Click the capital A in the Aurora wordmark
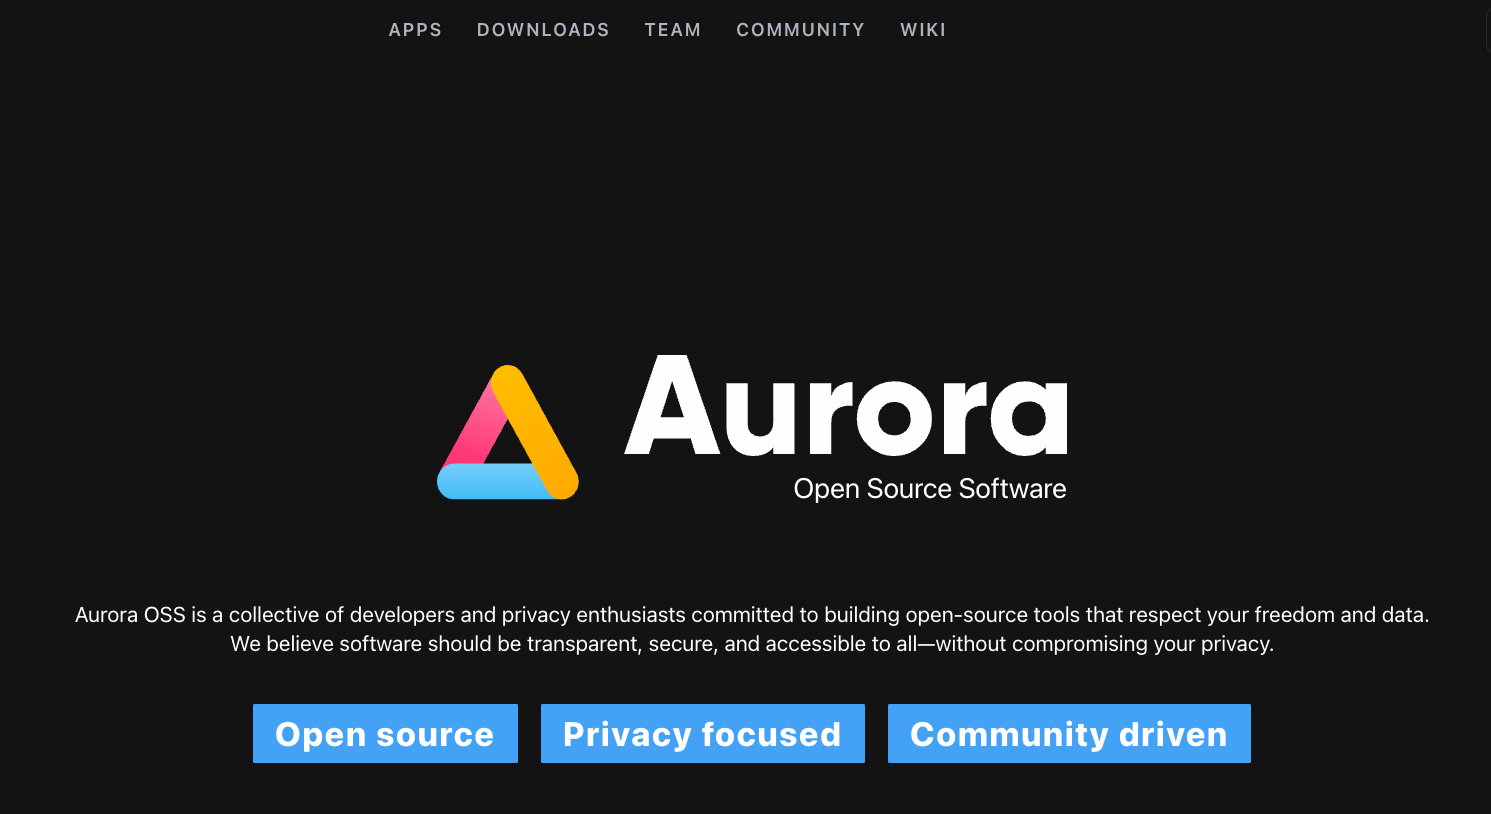 pos(672,408)
